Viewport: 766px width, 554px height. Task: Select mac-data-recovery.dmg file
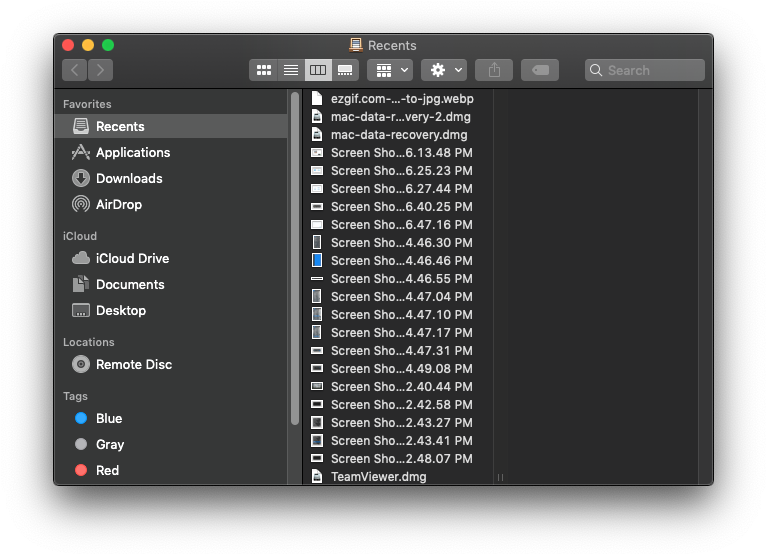click(x=398, y=135)
